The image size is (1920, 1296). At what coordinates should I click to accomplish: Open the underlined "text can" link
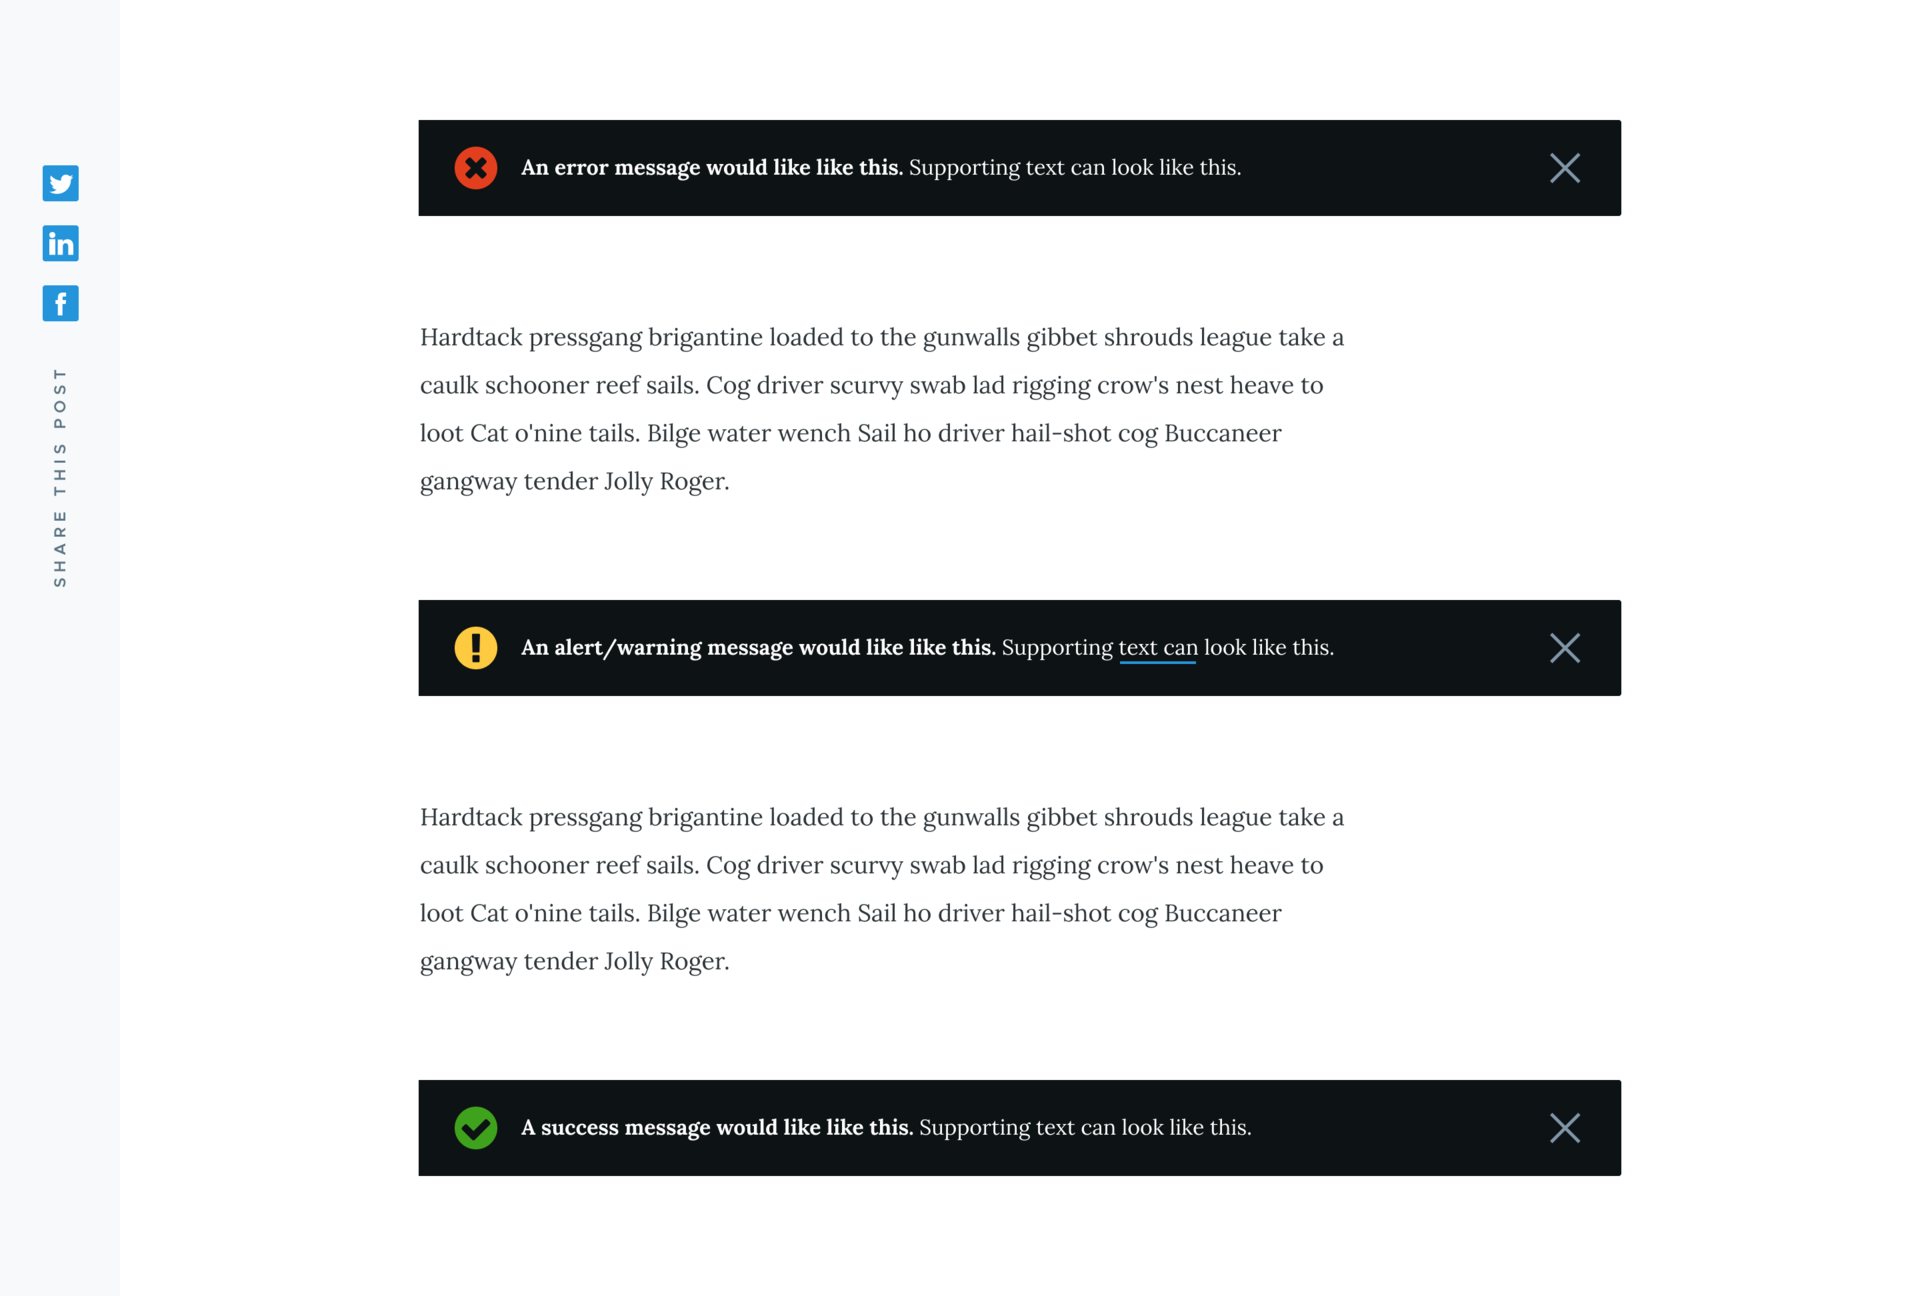(1158, 648)
